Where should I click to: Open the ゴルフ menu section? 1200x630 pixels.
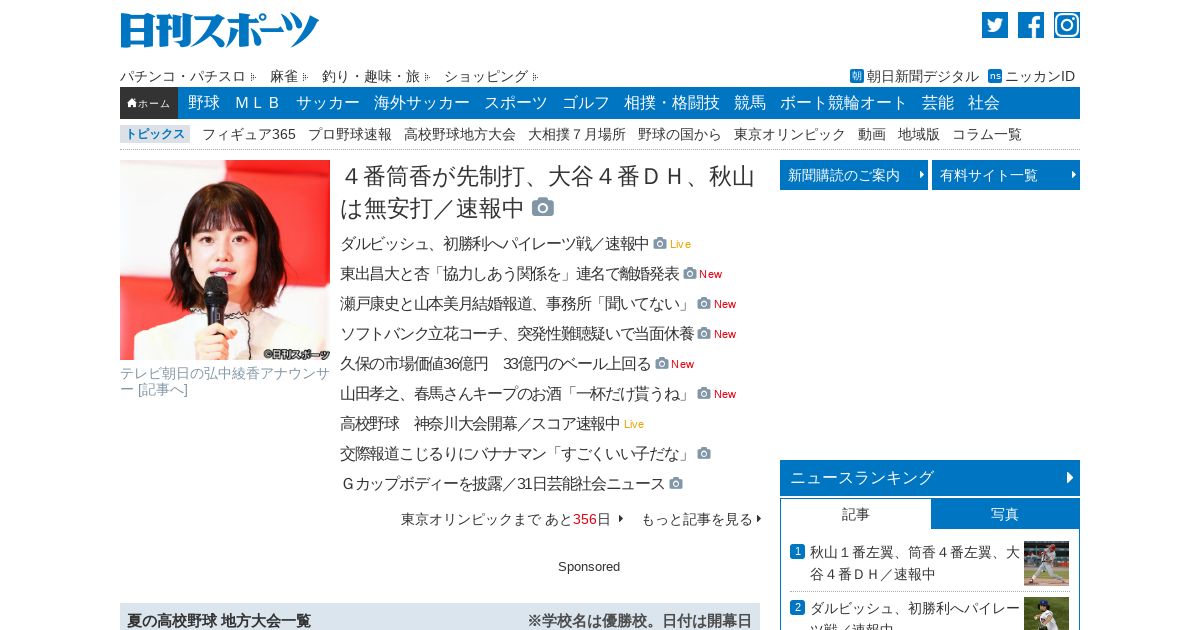(x=586, y=103)
